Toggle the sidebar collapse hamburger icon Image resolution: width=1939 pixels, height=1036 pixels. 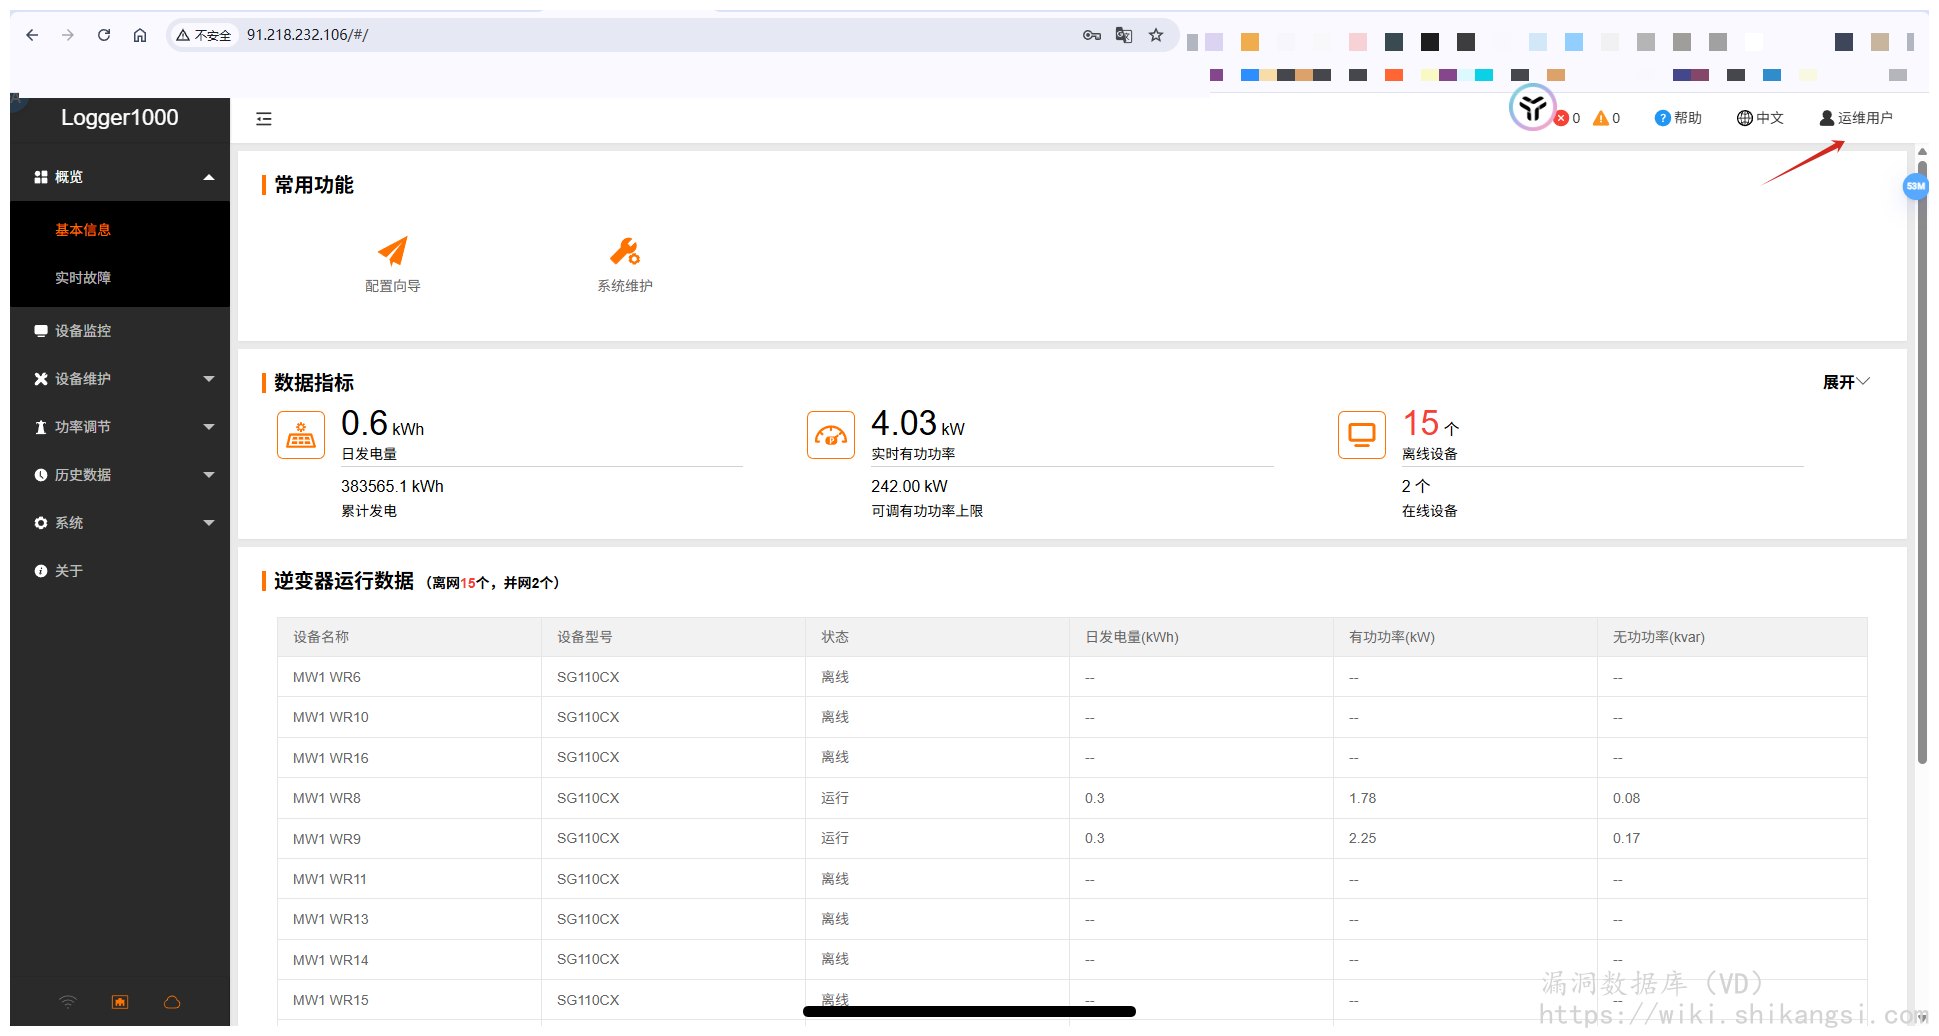pyautogui.click(x=264, y=119)
